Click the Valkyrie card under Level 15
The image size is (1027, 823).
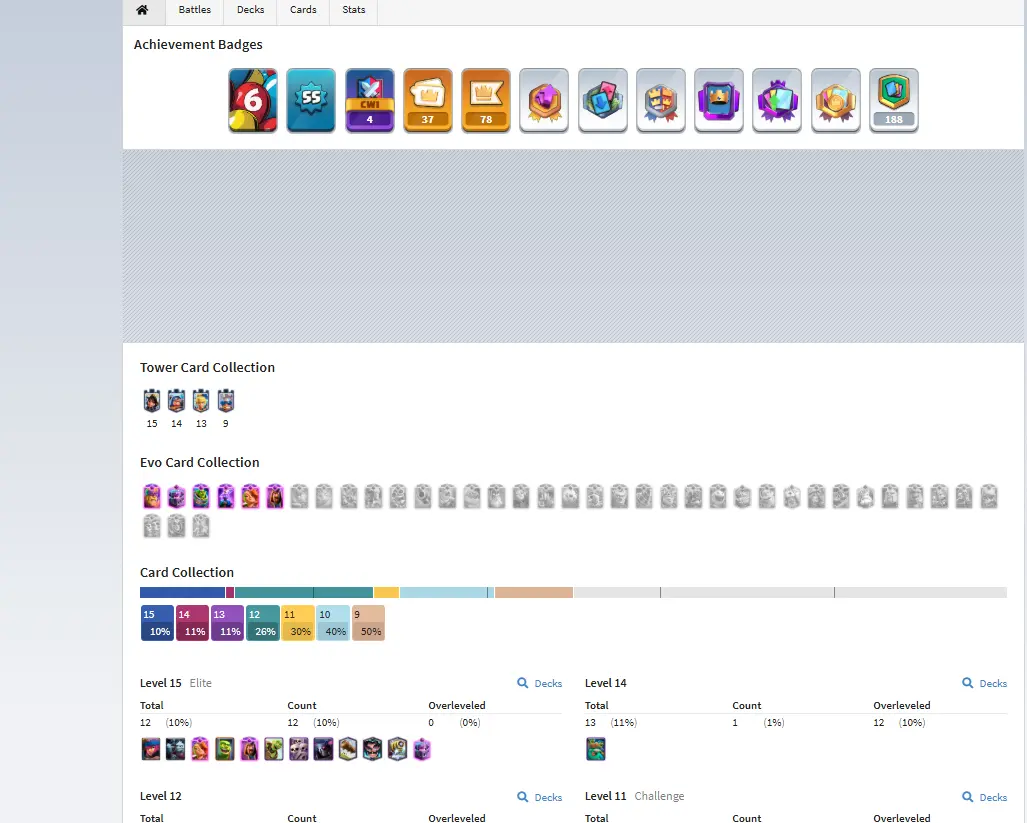pos(200,749)
